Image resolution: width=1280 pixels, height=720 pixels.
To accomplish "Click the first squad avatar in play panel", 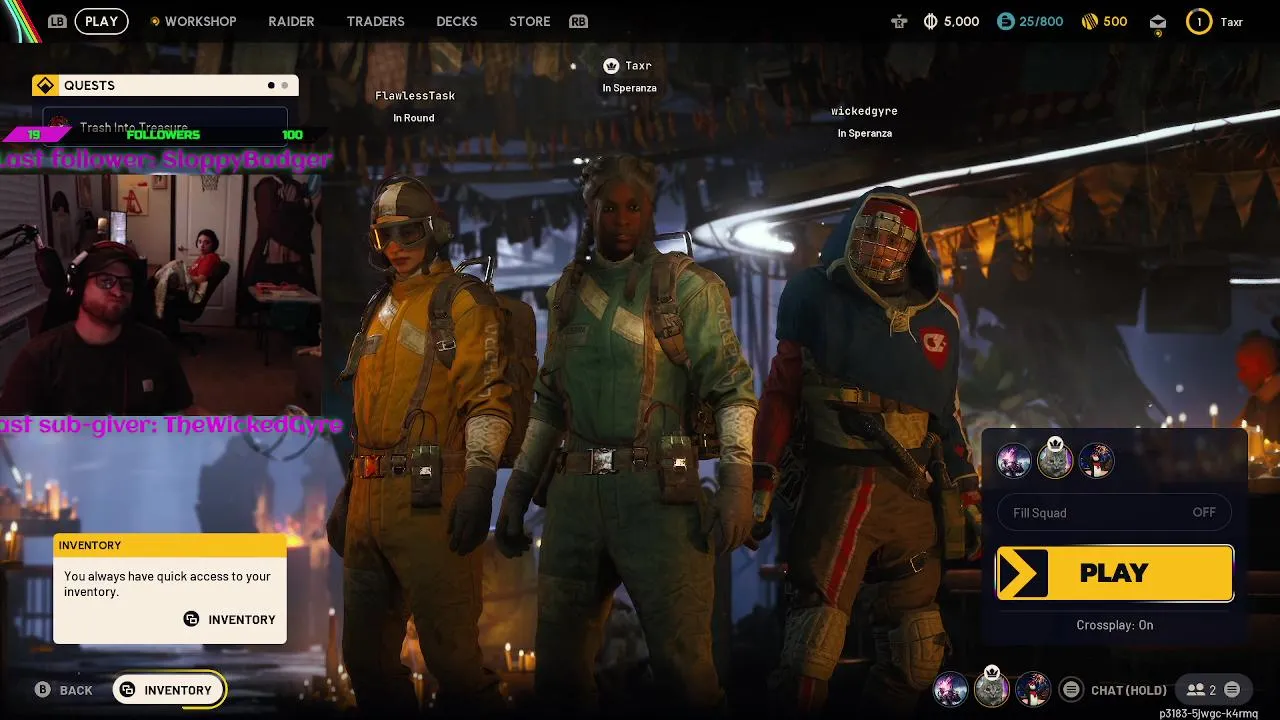I will point(1013,462).
